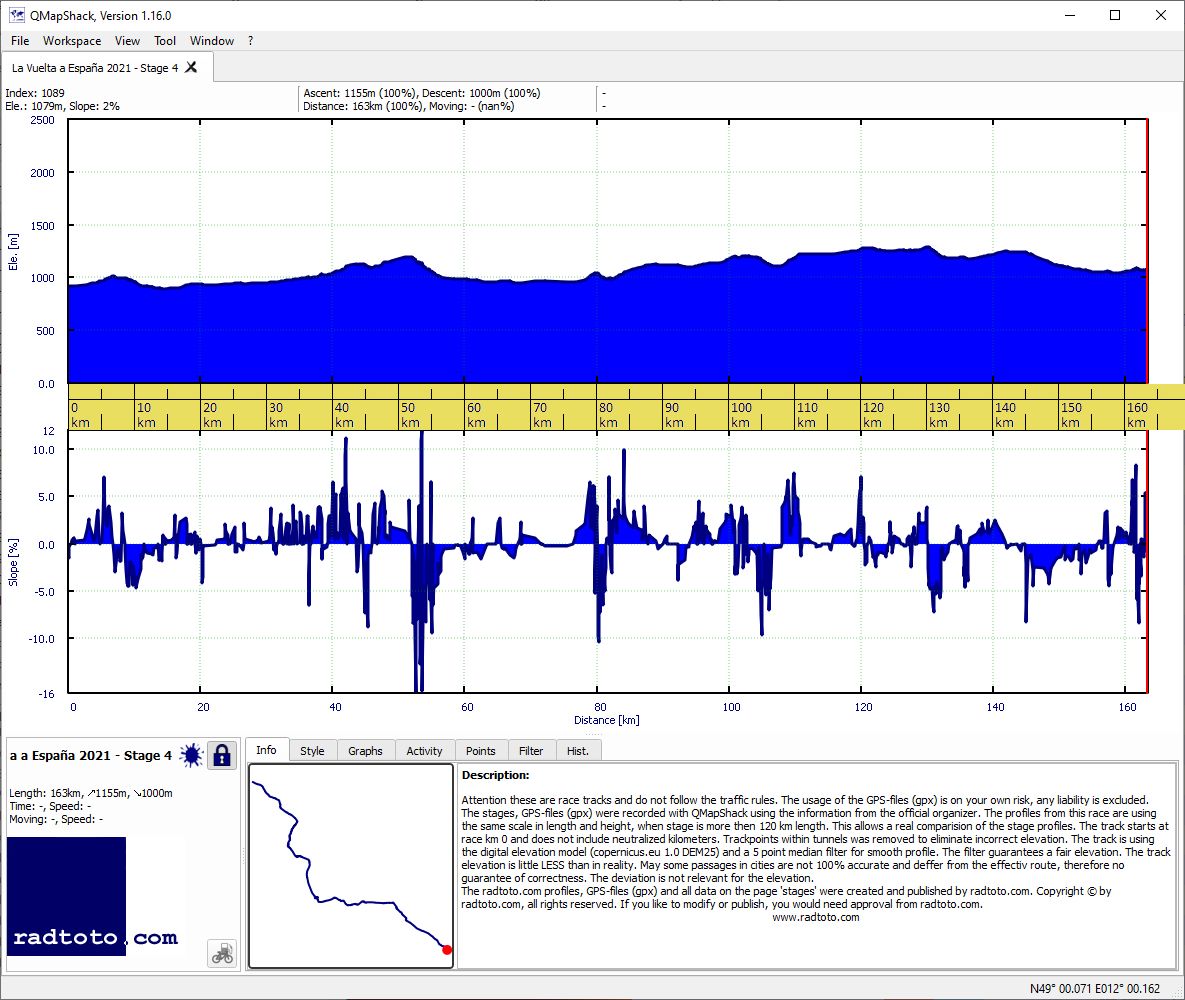Toggle the padlock lock icon
Viewport: 1185px width, 1000px height.
(x=221, y=755)
